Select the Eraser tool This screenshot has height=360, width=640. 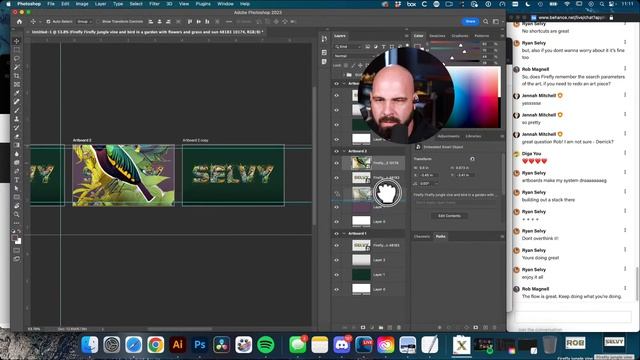tap(17, 136)
